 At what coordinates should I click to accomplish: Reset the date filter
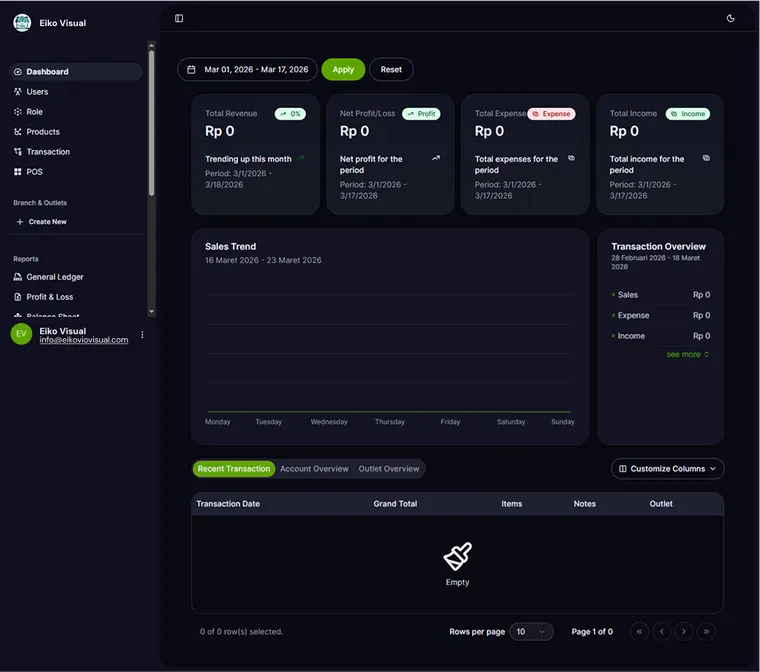pyautogui.click(x=391, y=69)
